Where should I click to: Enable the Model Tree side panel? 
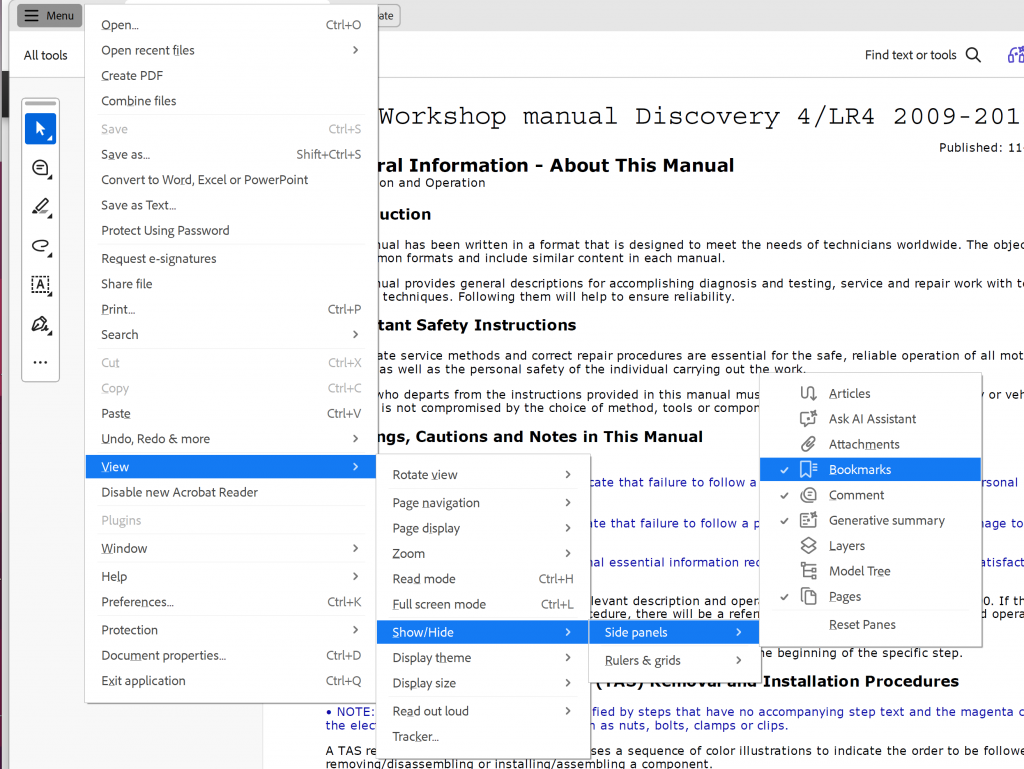pos(870,571)
